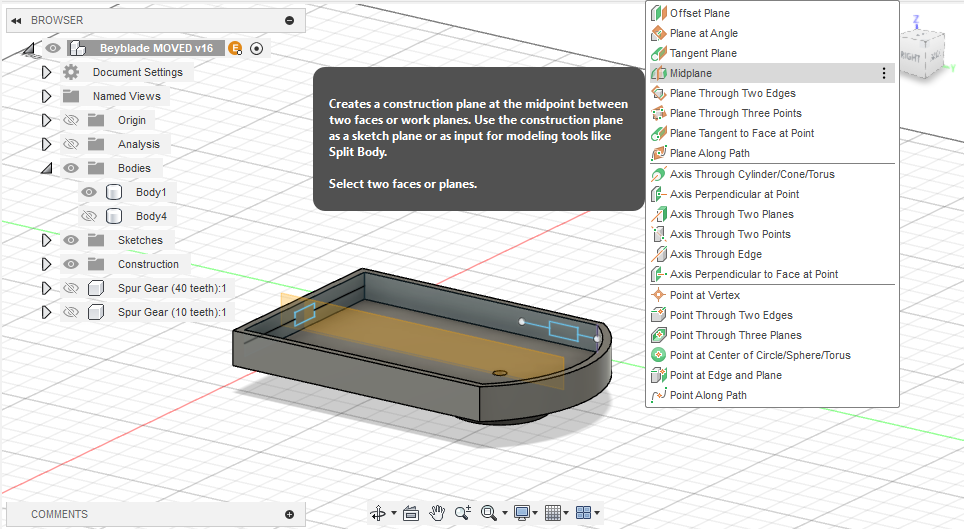
Task: Show the hidden Analysis folder
Action: tap(71, 144)
